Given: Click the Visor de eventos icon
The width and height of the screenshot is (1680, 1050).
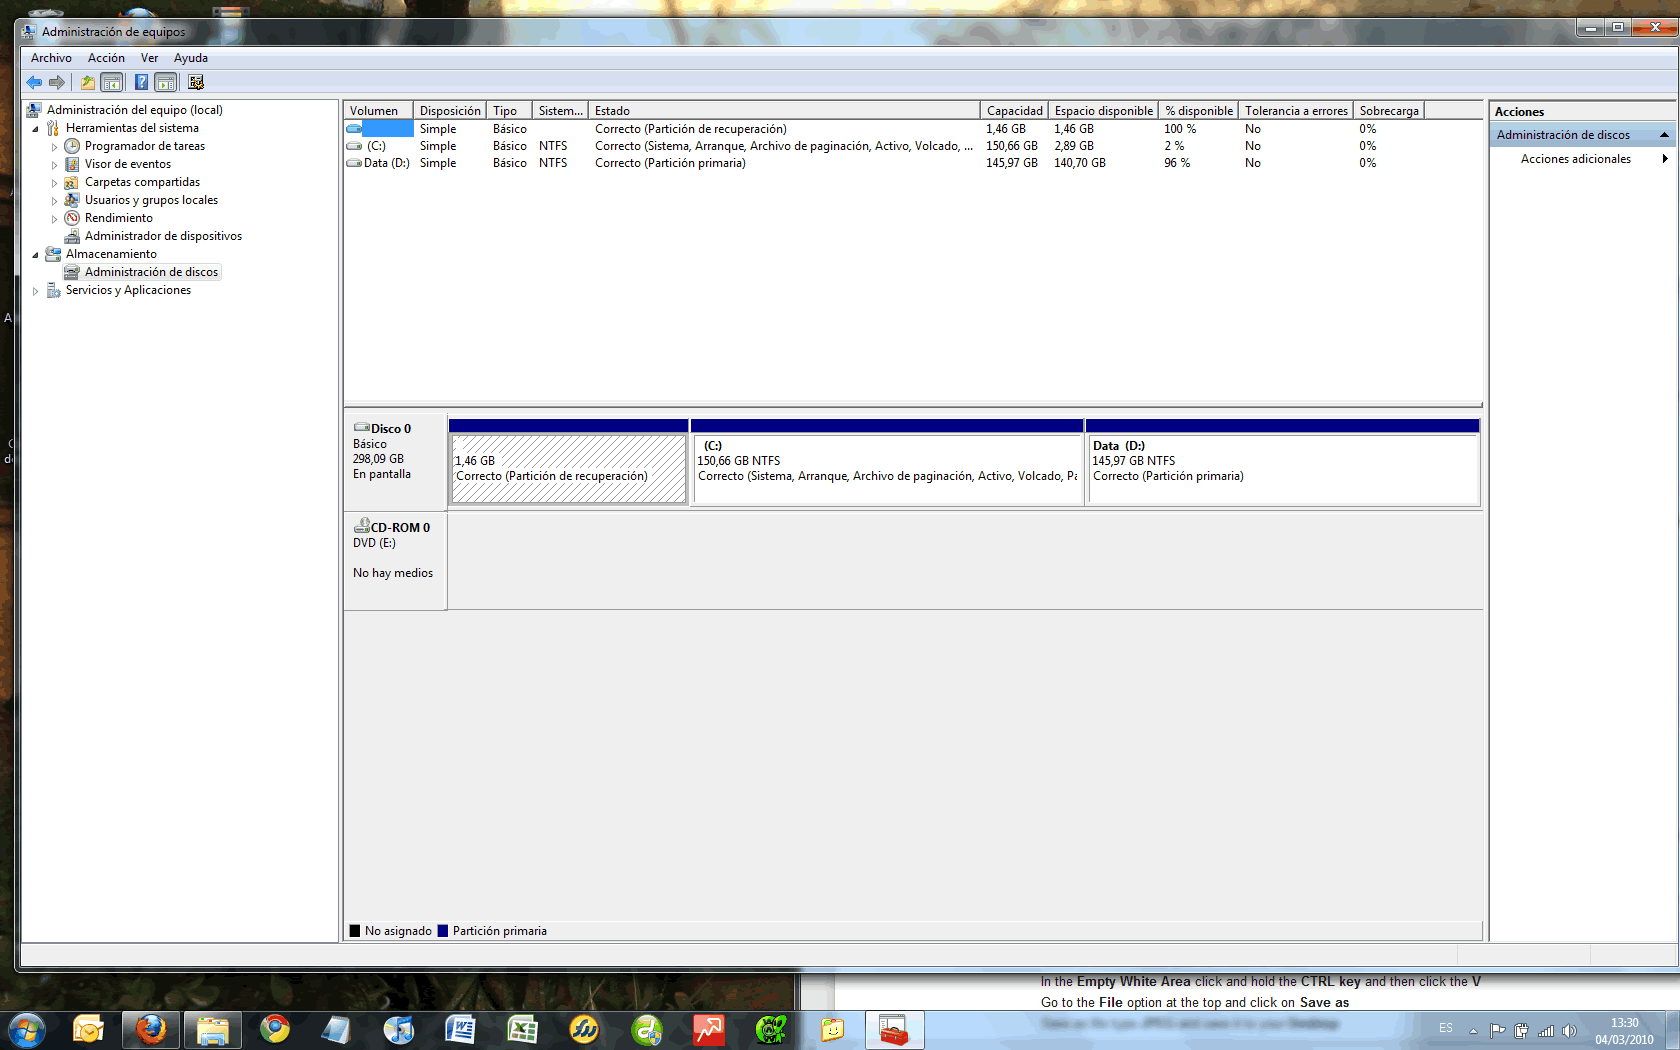Looking at the screenshot, I should click(x=72, y=164).
